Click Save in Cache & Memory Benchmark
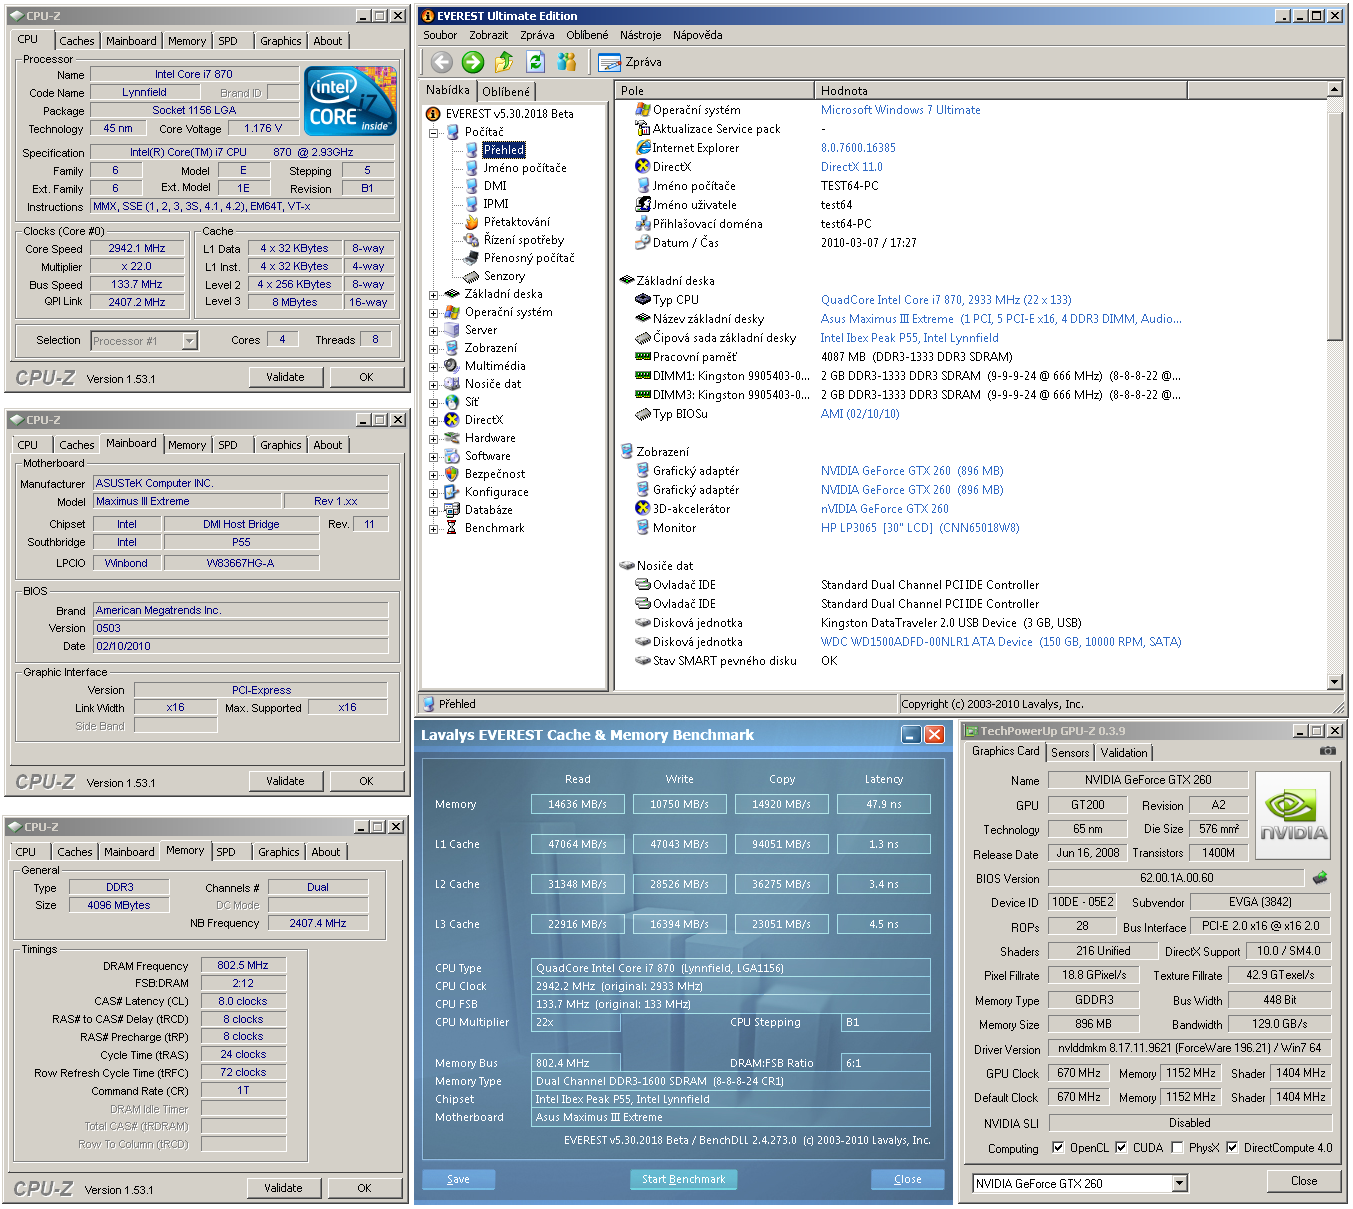Viewport: 1353px width, 1209px height. click(458, 1179)
